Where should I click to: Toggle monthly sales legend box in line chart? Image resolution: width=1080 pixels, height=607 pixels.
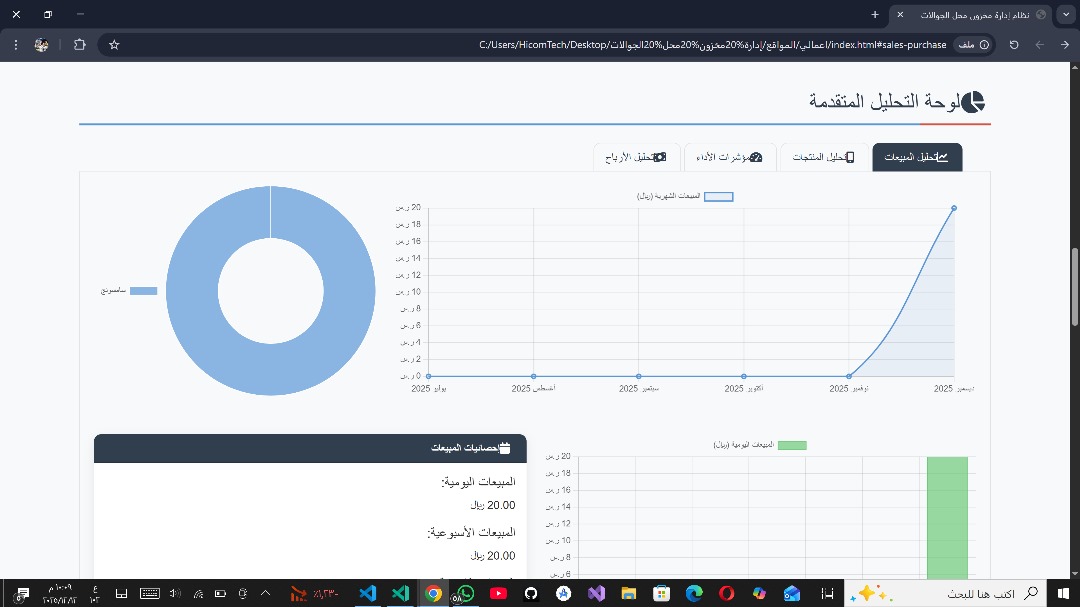tap(718, 196)
